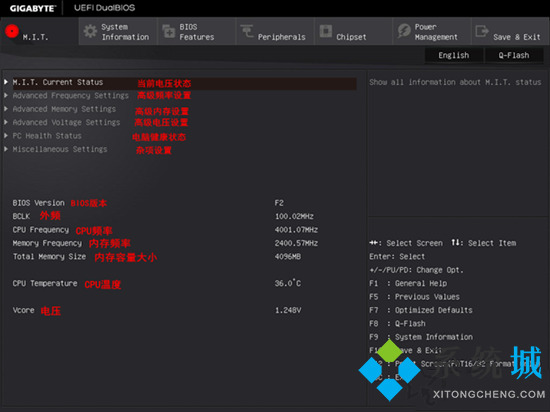Click the Total Memory Size label
Screen dimensions: 550x412
[49, 257]
